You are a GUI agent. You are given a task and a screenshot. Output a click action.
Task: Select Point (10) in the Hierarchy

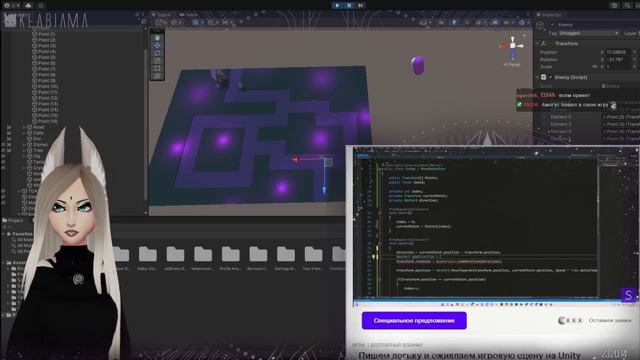click(x=45, y=87)
